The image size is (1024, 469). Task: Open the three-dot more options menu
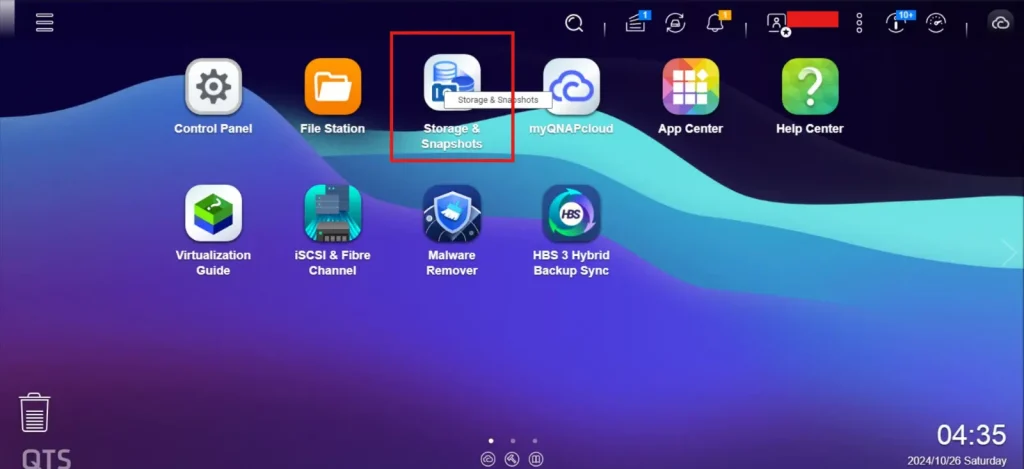point(859,23)
